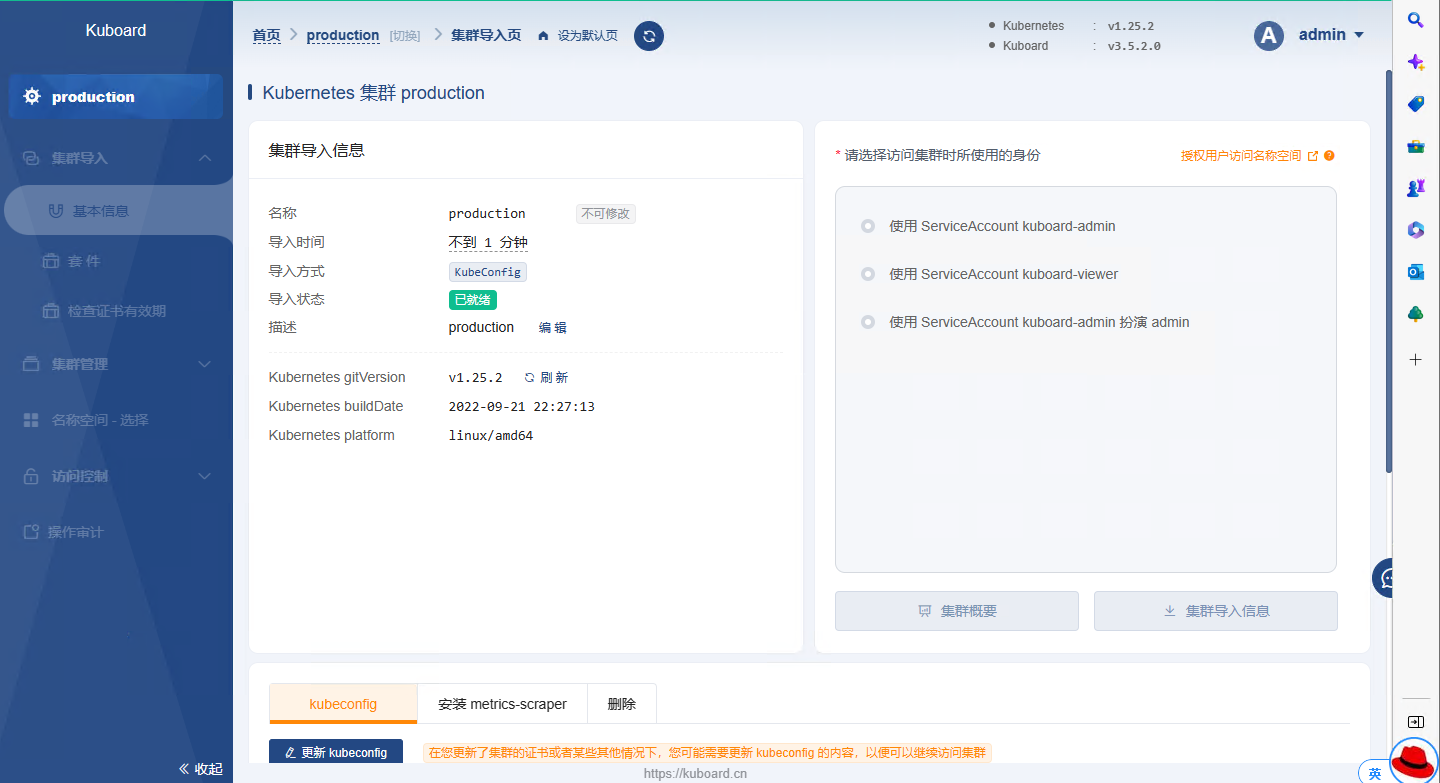Click the grid icon beside 名称空间 - 选择
The height and width of the screenshot is (783, 1440).
(31, 420)
